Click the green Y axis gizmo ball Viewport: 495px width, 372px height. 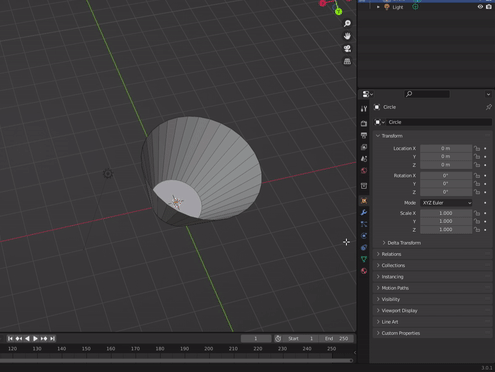point(338,12)
